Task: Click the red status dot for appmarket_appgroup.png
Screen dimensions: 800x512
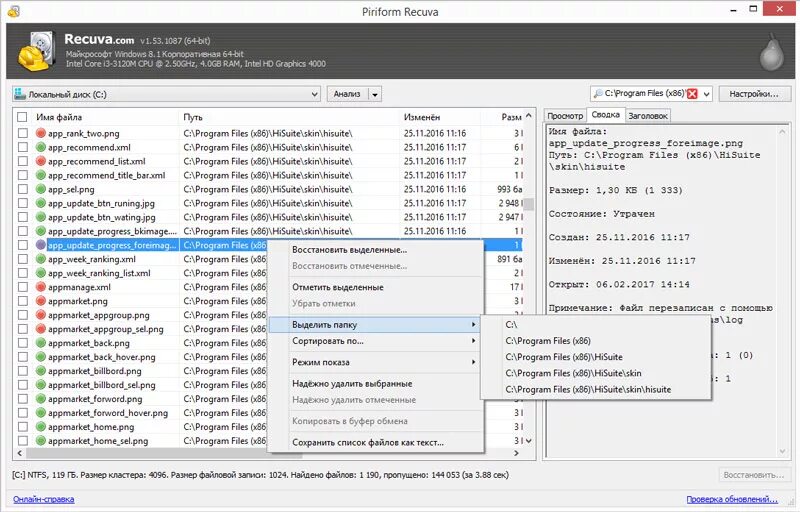Action: (41, 315)
